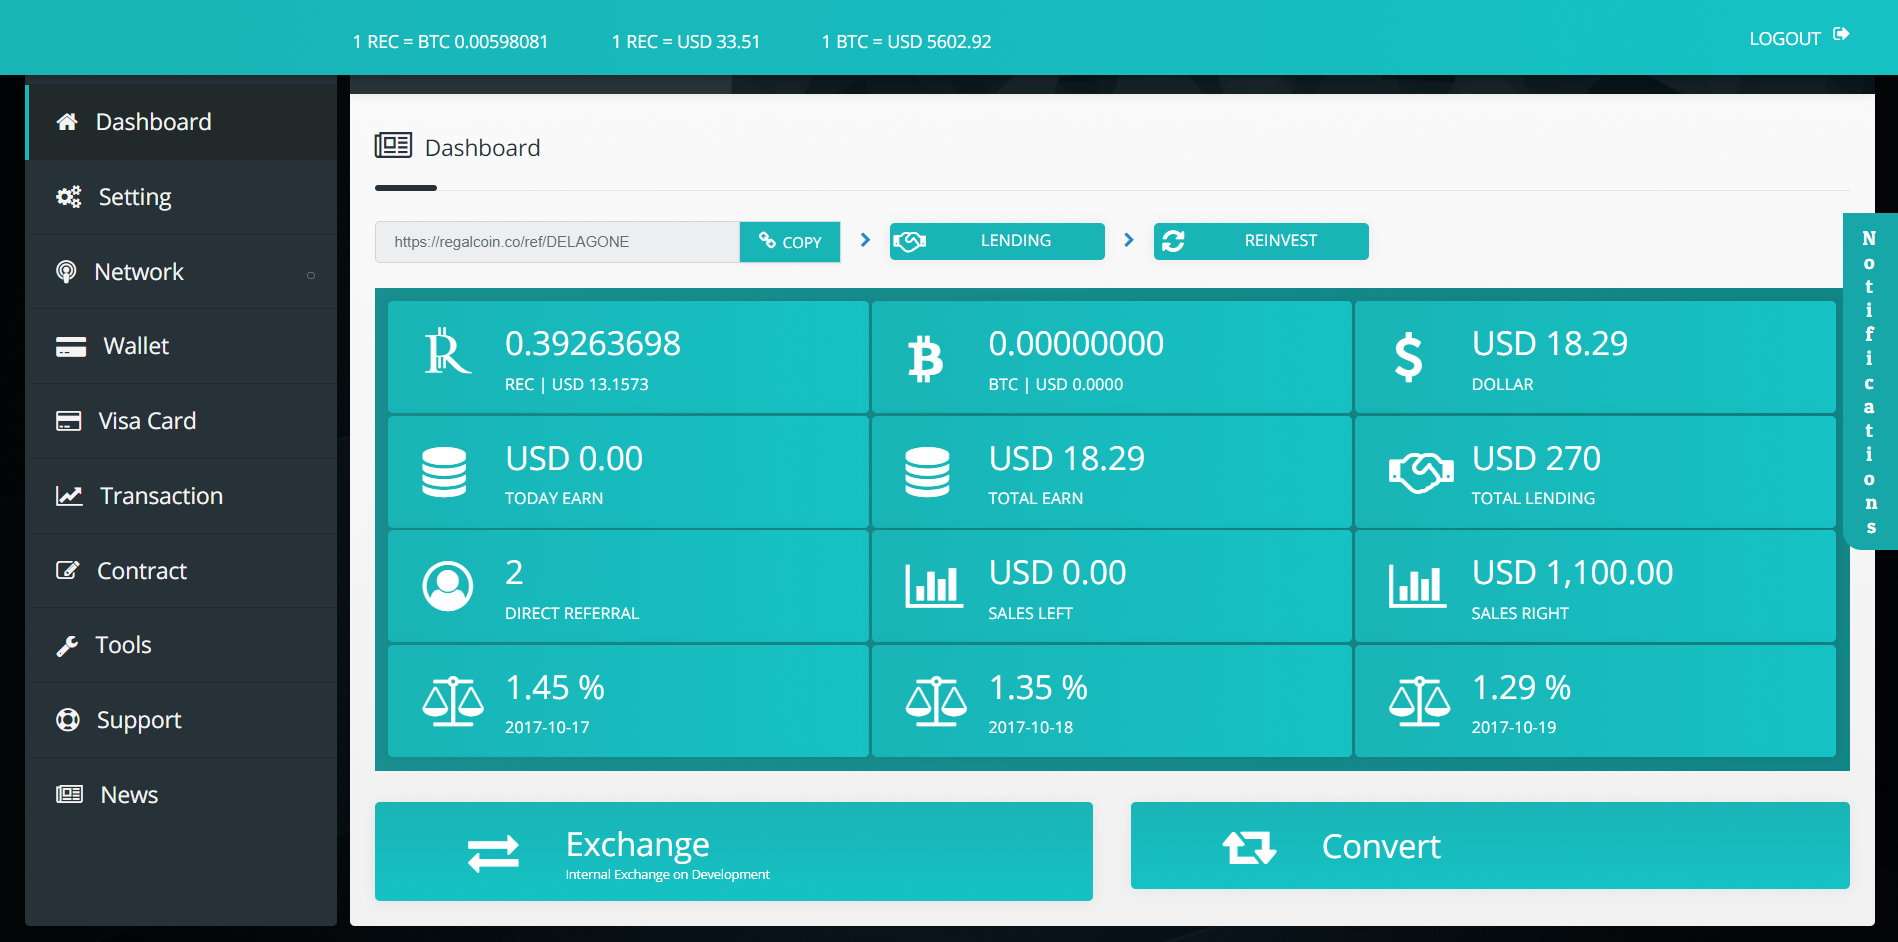The height and width of the screenshot is (942, 1898).
Task: Click the Total Lending handshake icon
Action: (1420, 472)
